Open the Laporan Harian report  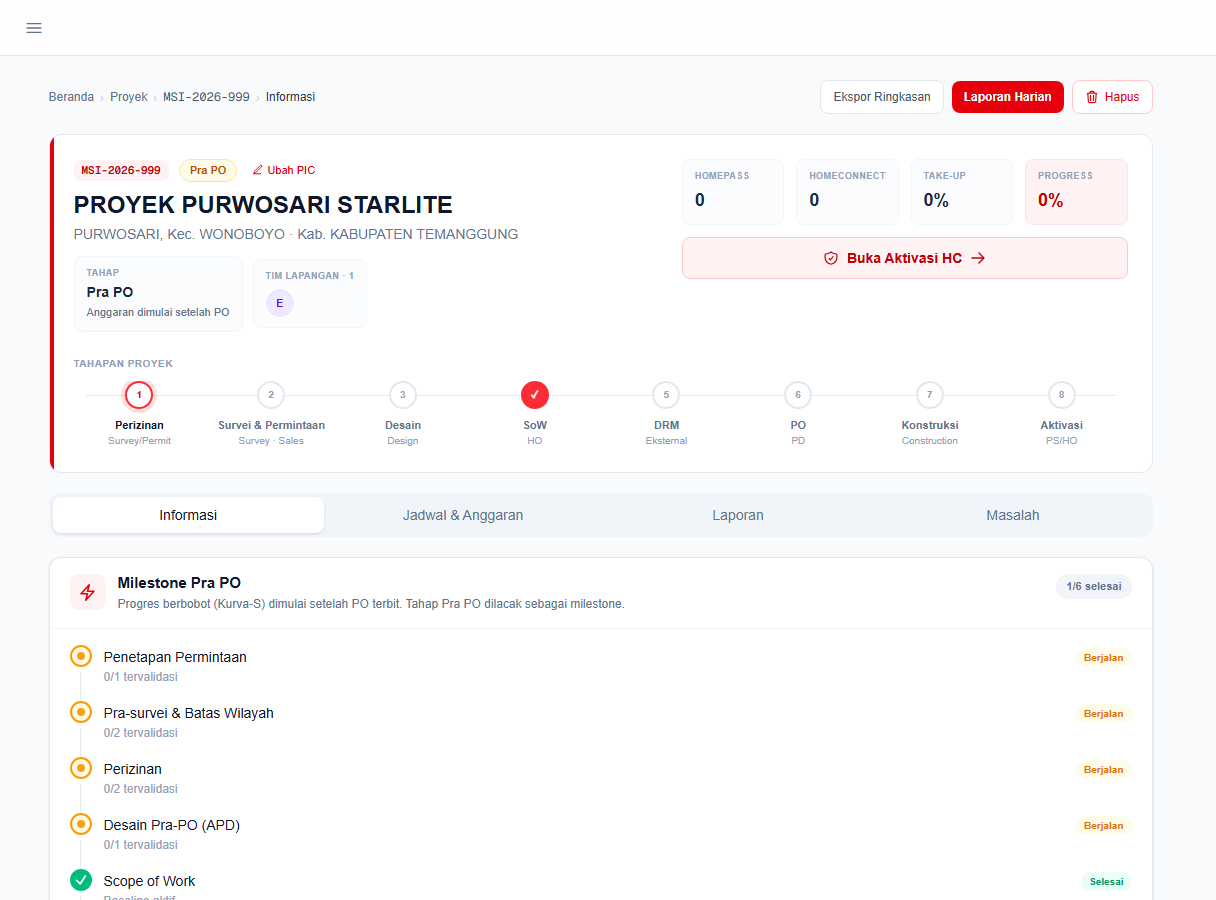coord(1008,97)
